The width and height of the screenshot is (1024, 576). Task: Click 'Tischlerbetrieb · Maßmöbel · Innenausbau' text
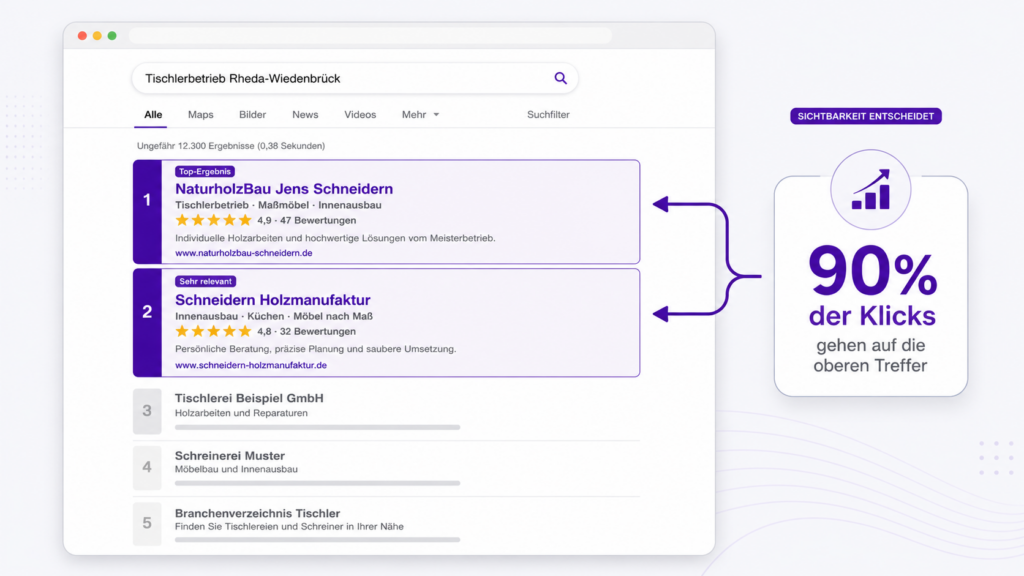(278, 205)
